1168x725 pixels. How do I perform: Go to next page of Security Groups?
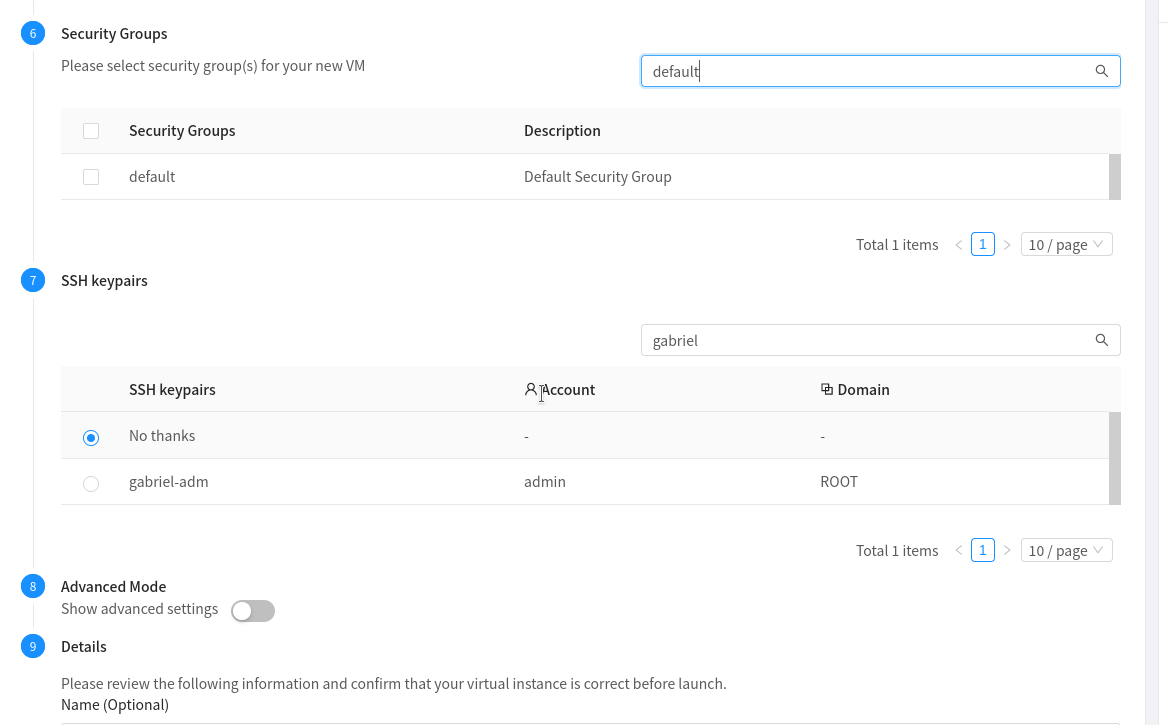coord(1007,244)
